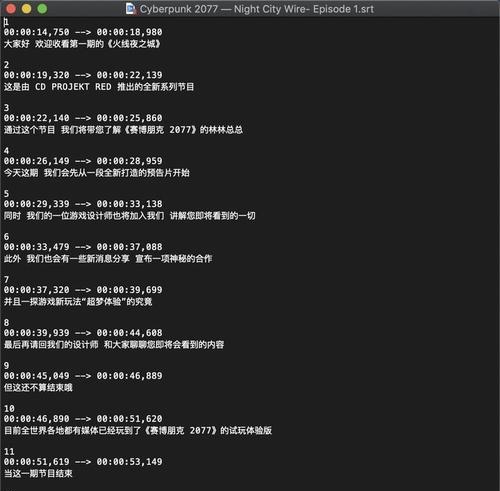Click the number 2077 in subtitle 3 text
The height and width of the screenshot is (491, 500).
pos(180,129)
